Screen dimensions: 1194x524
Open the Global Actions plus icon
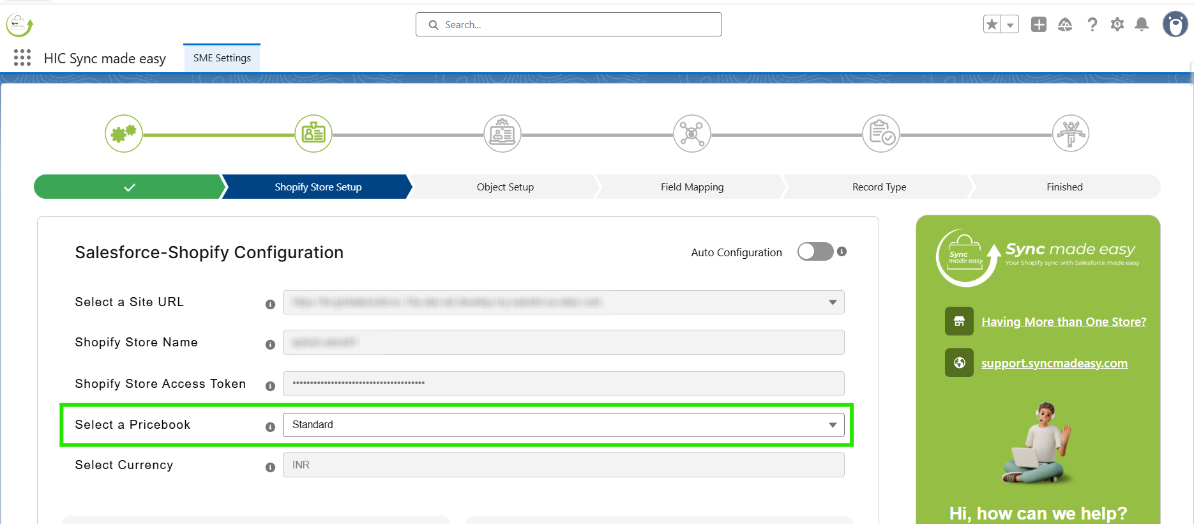click(1039, 24)
